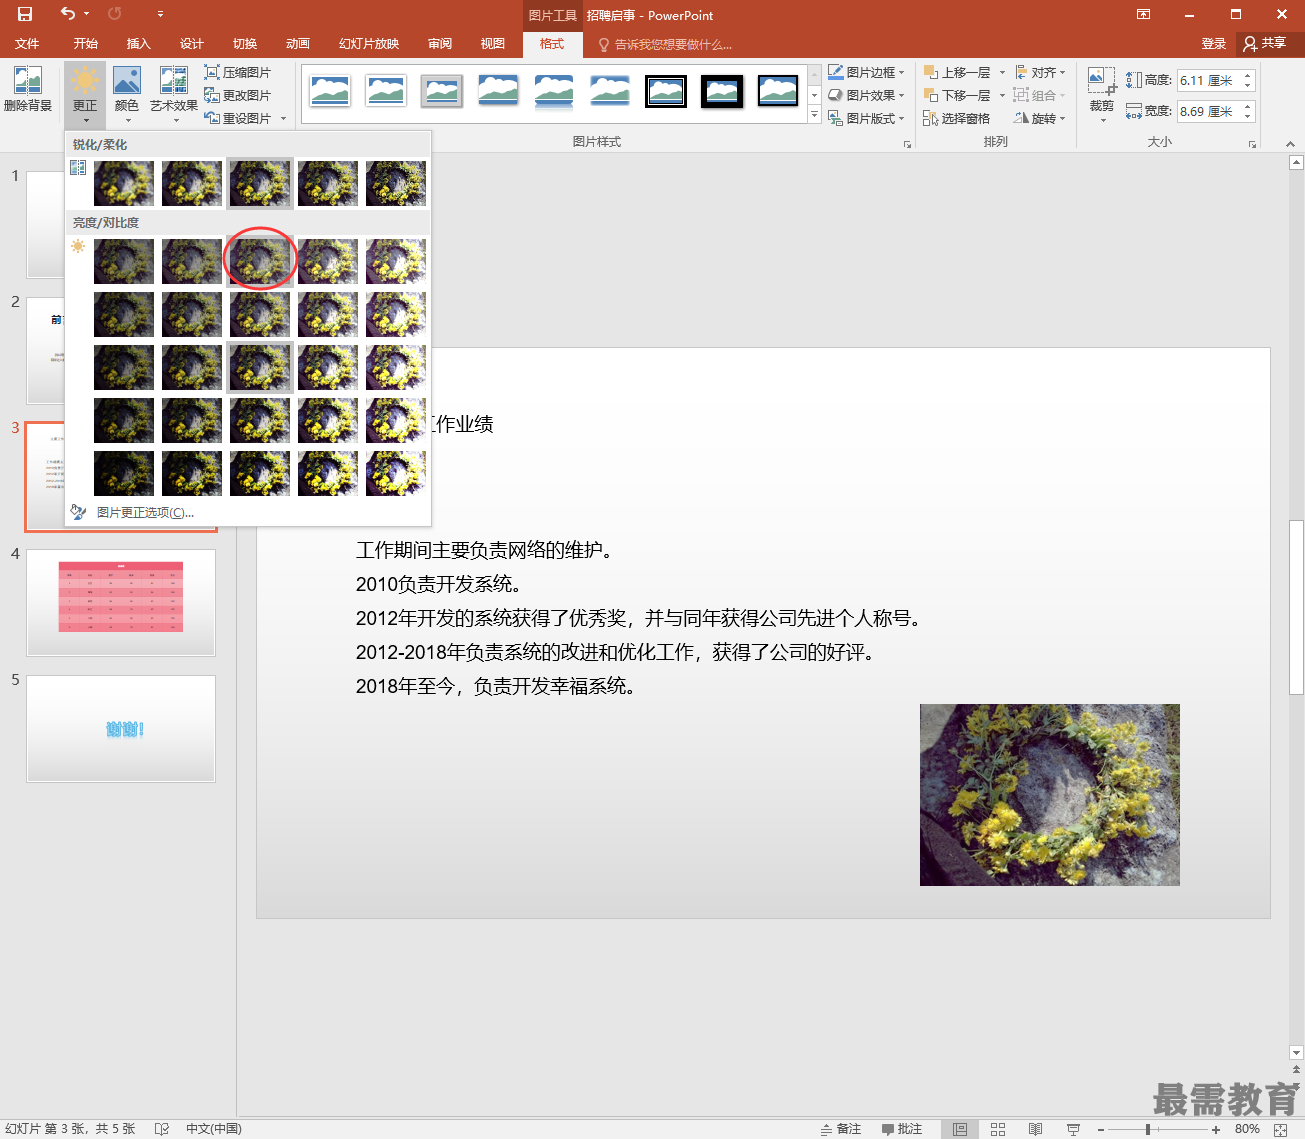Click 登录 sign in
Screen dimensions: 1305x1139
[1214, 43]
